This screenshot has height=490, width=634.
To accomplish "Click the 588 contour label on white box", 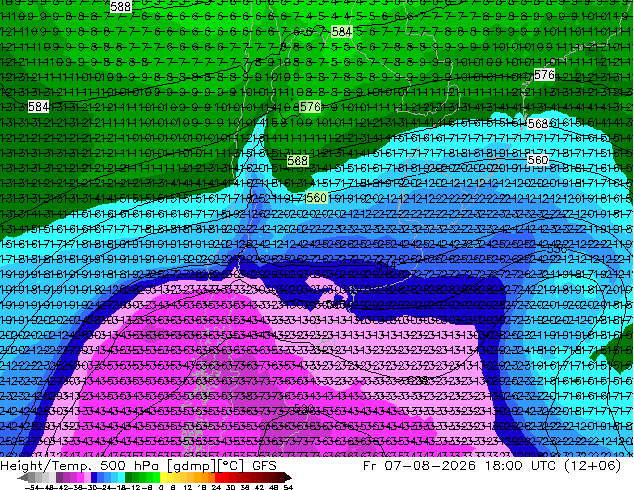I will pos(120,6).
